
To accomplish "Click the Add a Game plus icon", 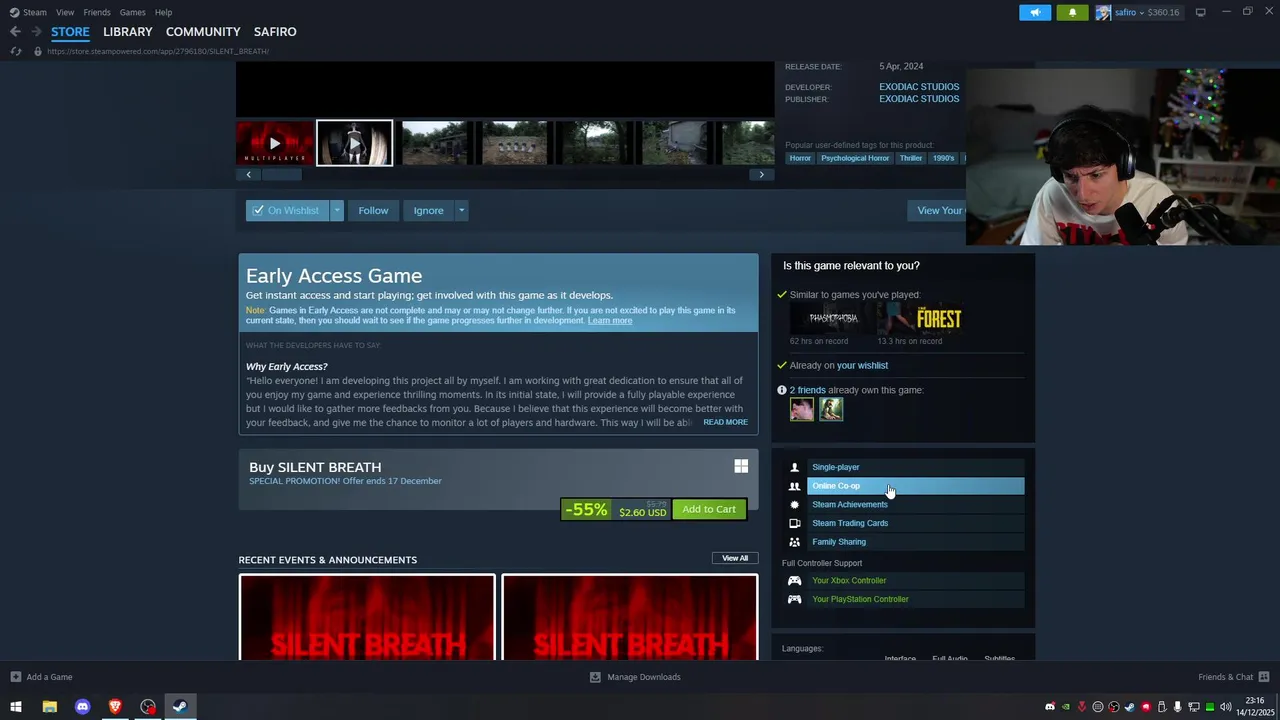I will coord(15,677).
